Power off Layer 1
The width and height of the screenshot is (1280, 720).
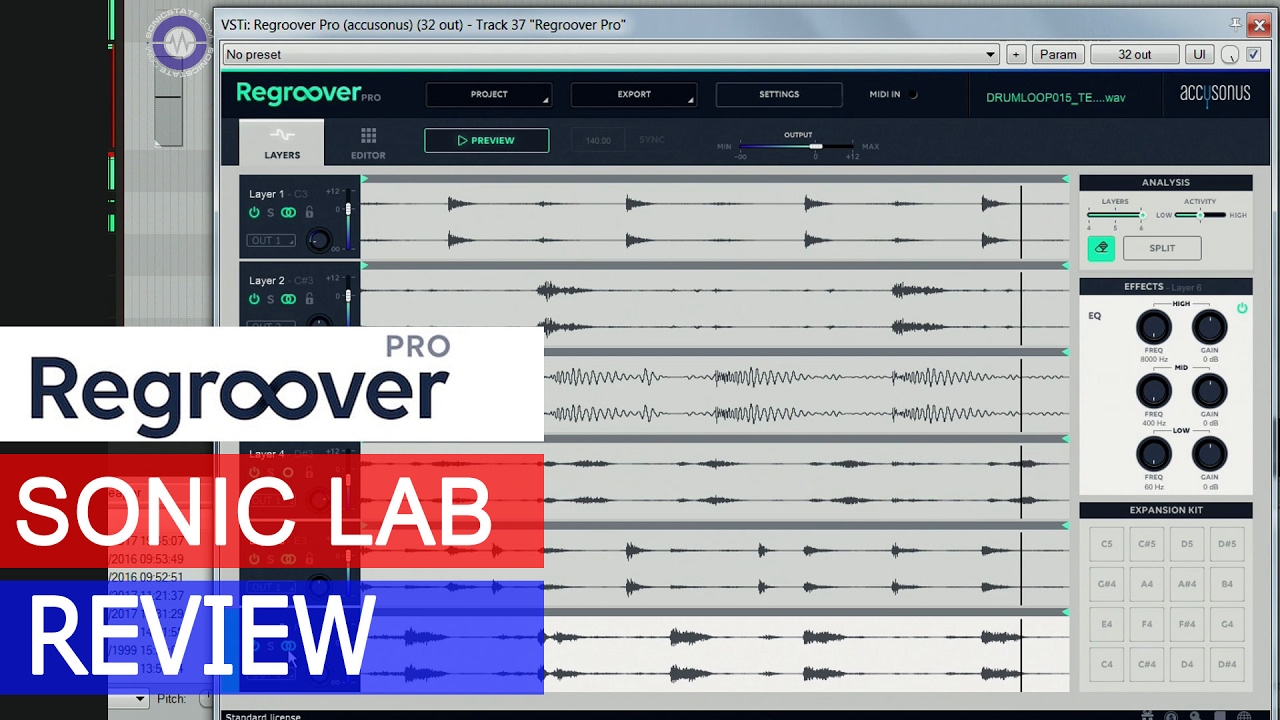point(254,213)
